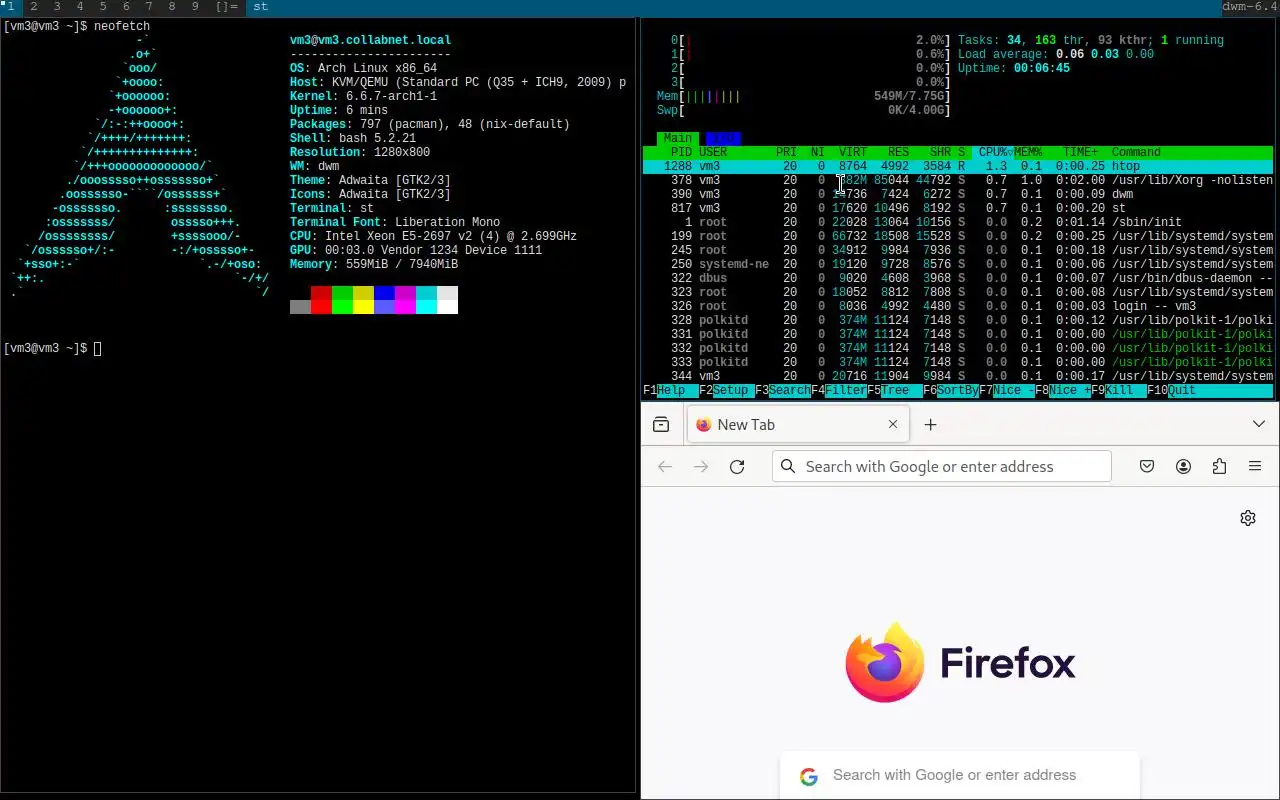1280x800 pixels.
Task: Click F8 Nice + in htop
Action: 1063,390
